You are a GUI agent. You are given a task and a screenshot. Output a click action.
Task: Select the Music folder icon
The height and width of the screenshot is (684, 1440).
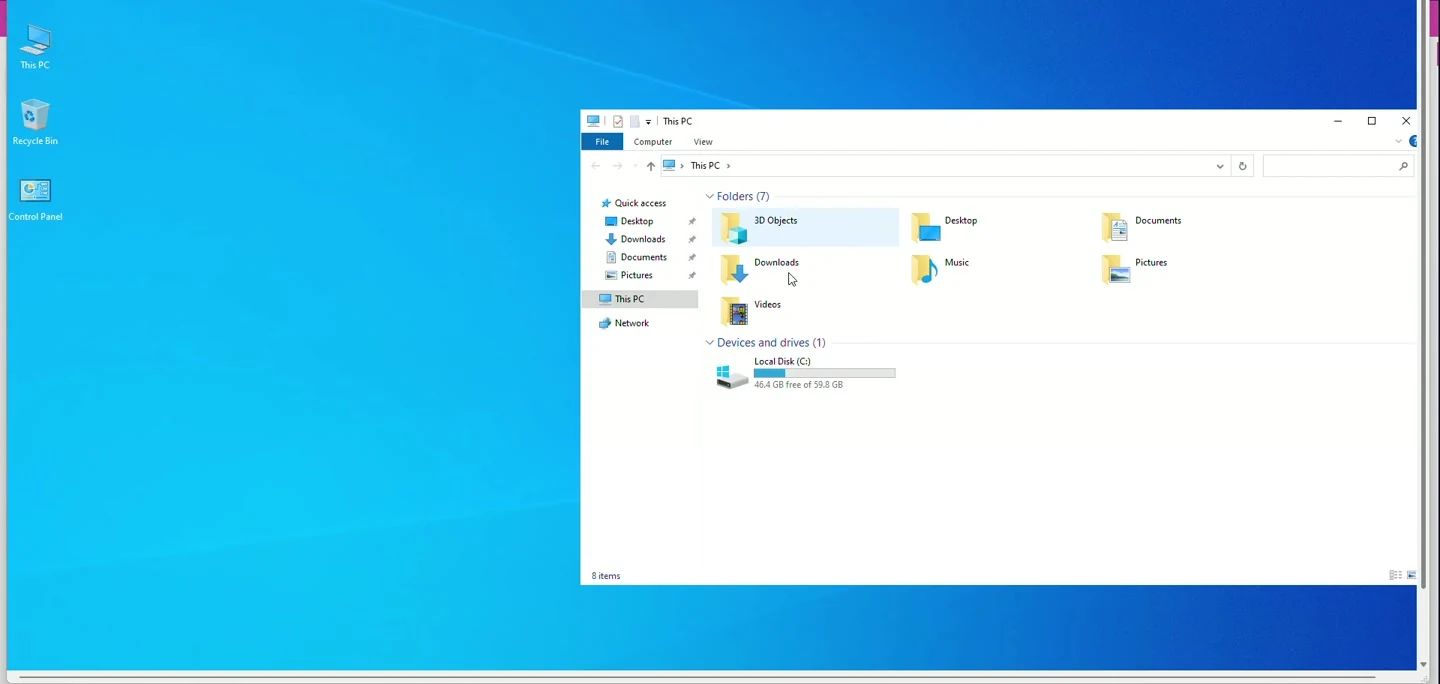point(926,270)
